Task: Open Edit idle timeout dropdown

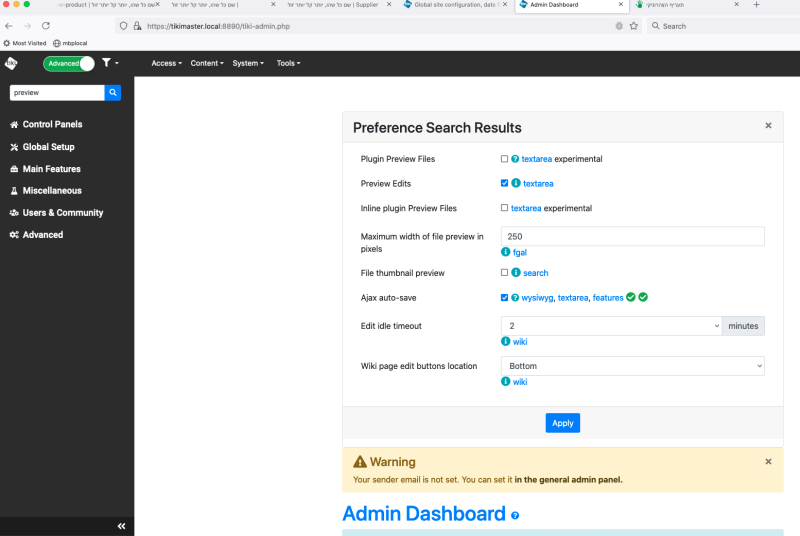Action: (611, 326)
